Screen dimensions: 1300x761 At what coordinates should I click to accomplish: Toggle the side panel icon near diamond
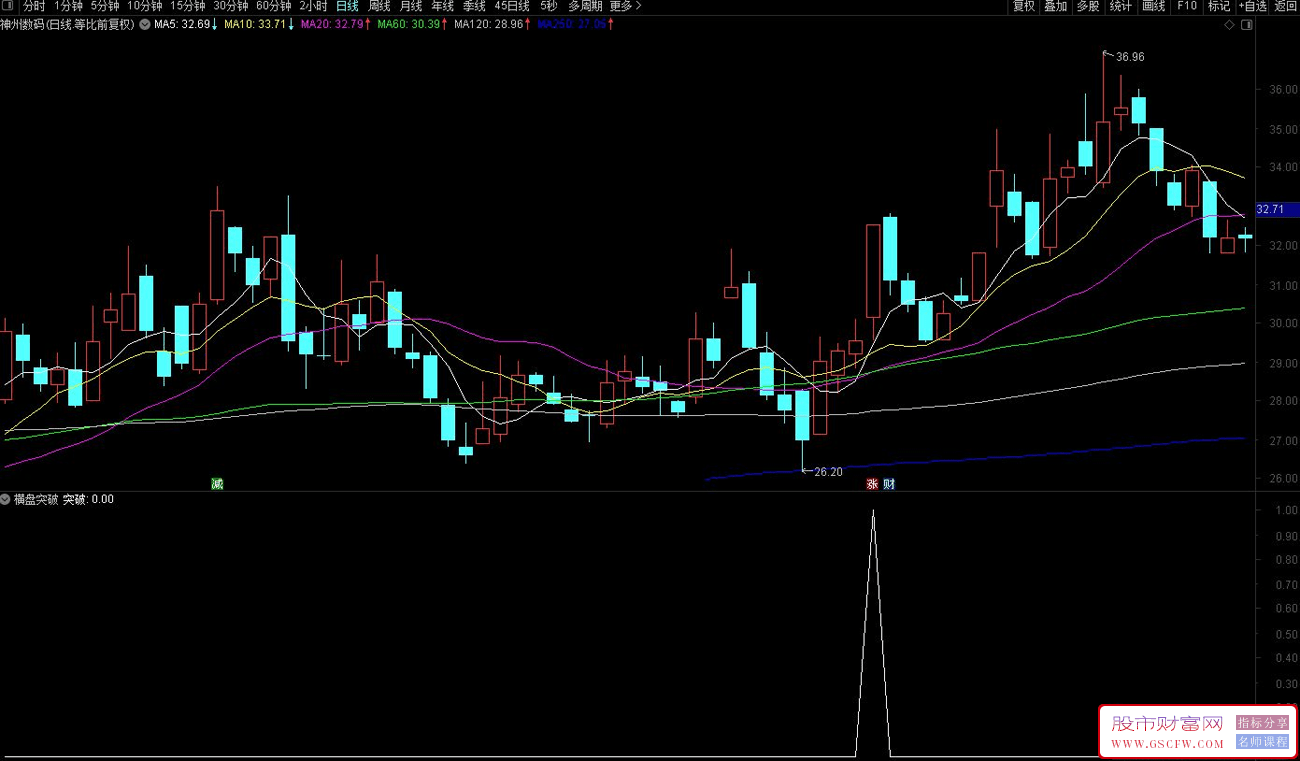1245,25
